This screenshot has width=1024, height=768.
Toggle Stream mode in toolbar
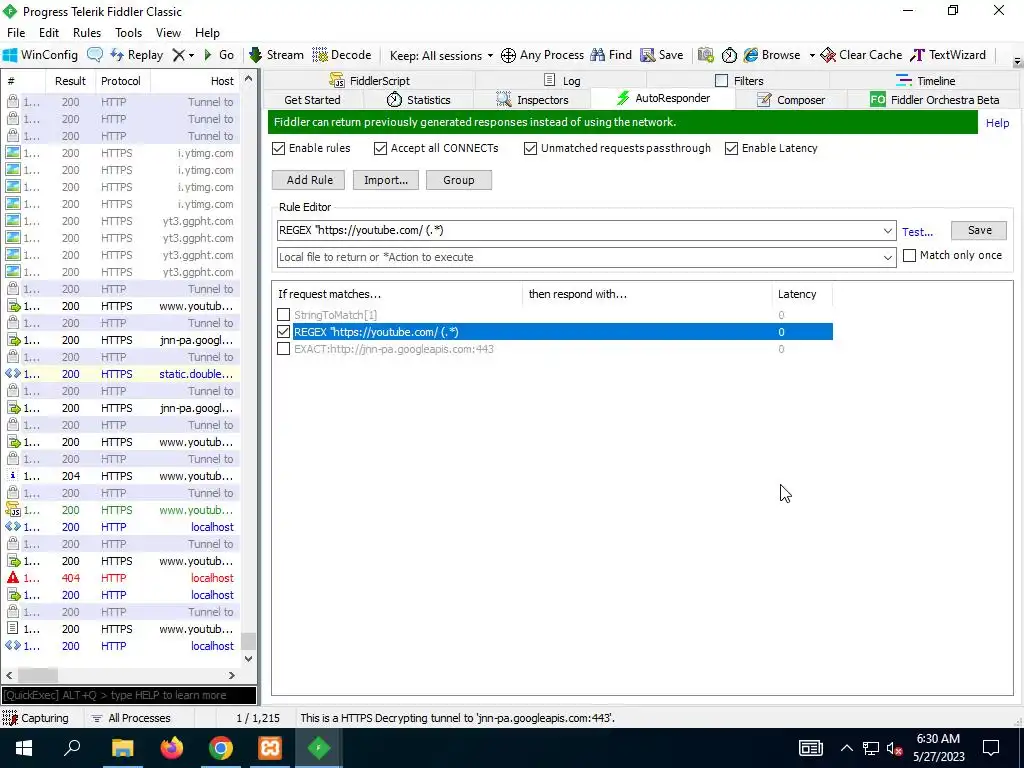276,55
